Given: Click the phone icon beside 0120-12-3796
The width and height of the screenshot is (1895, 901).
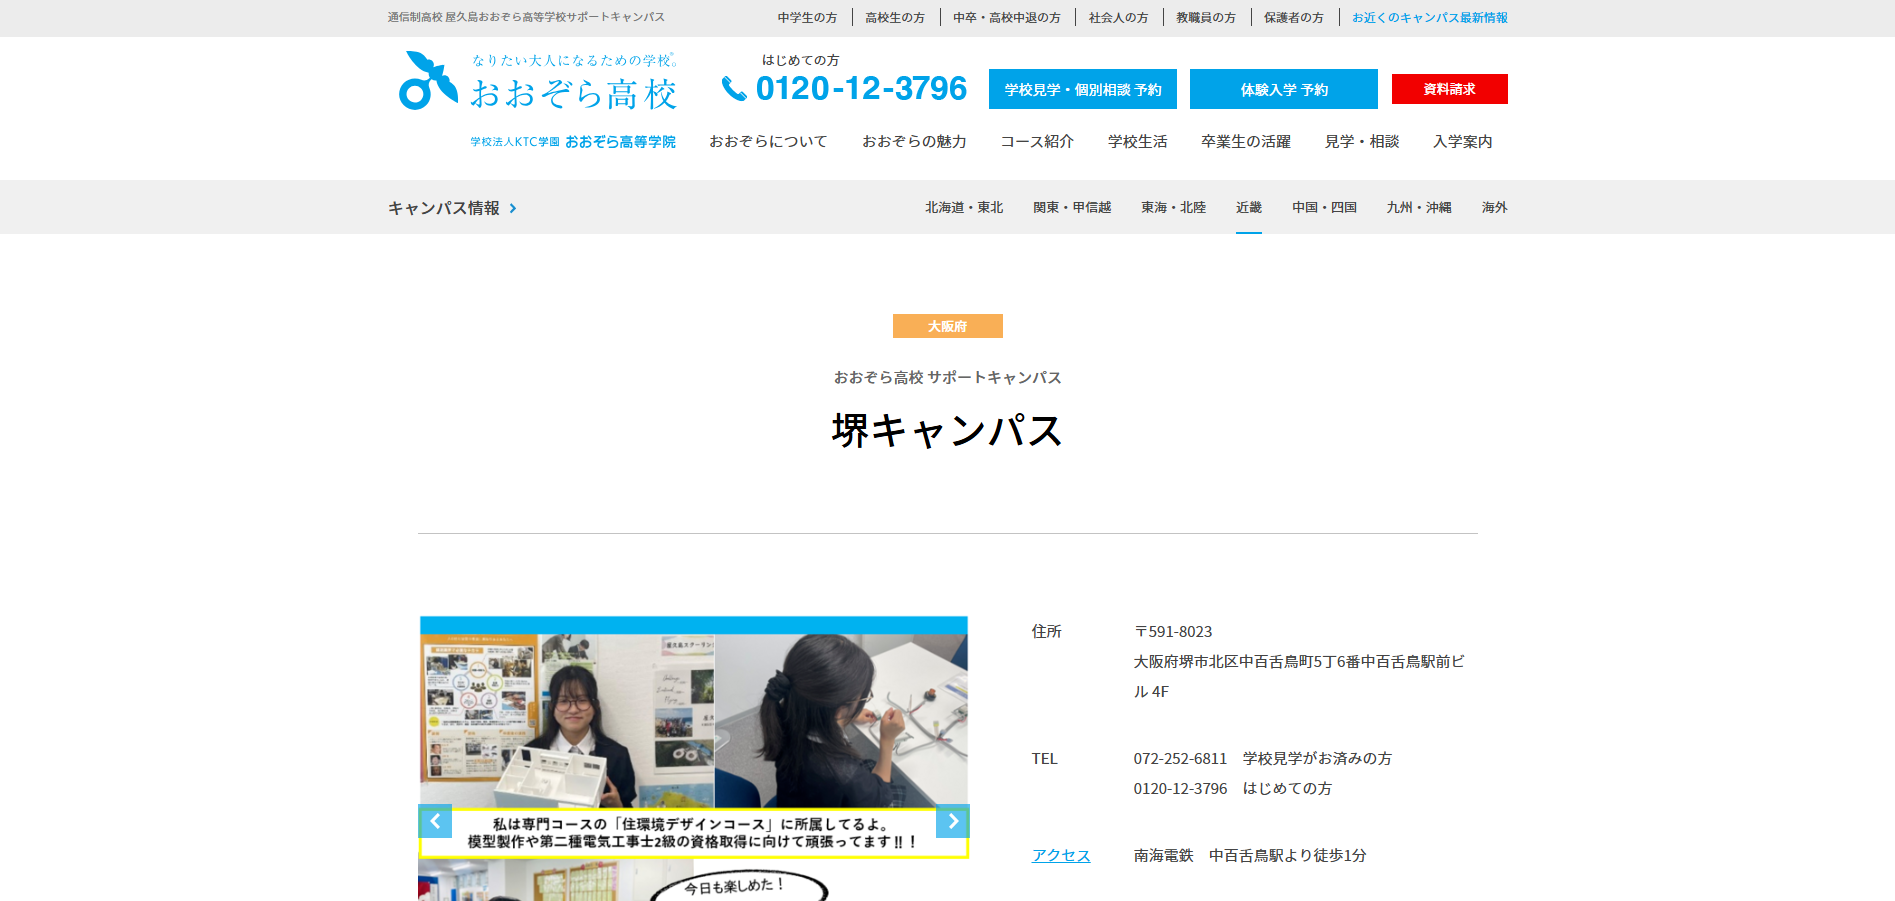Looking at the screenshot, I should pyautogui.click(x=734, y=89).
